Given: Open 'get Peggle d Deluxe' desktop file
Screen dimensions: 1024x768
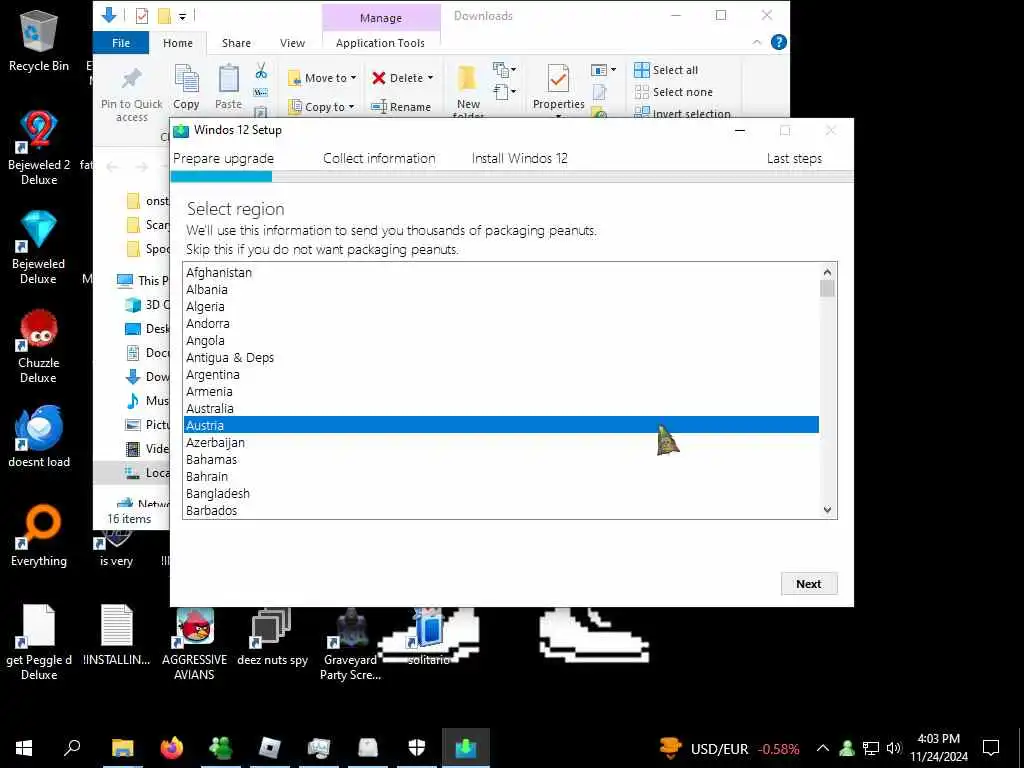Looking at the screenshot, I should pos(39,643).
